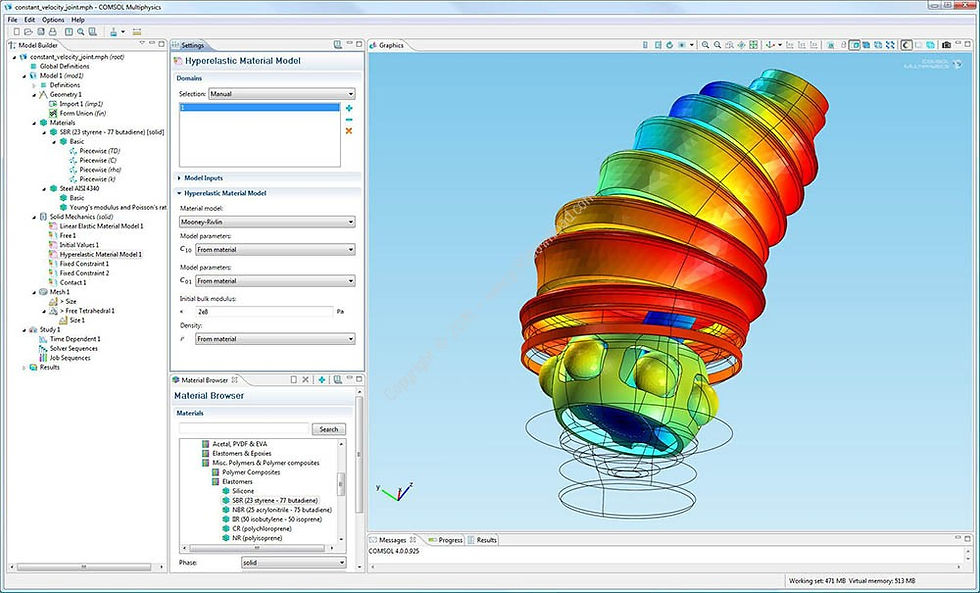
Task: Click the Zoom In icon in Graphics toolbar
Action: point(706,45)
